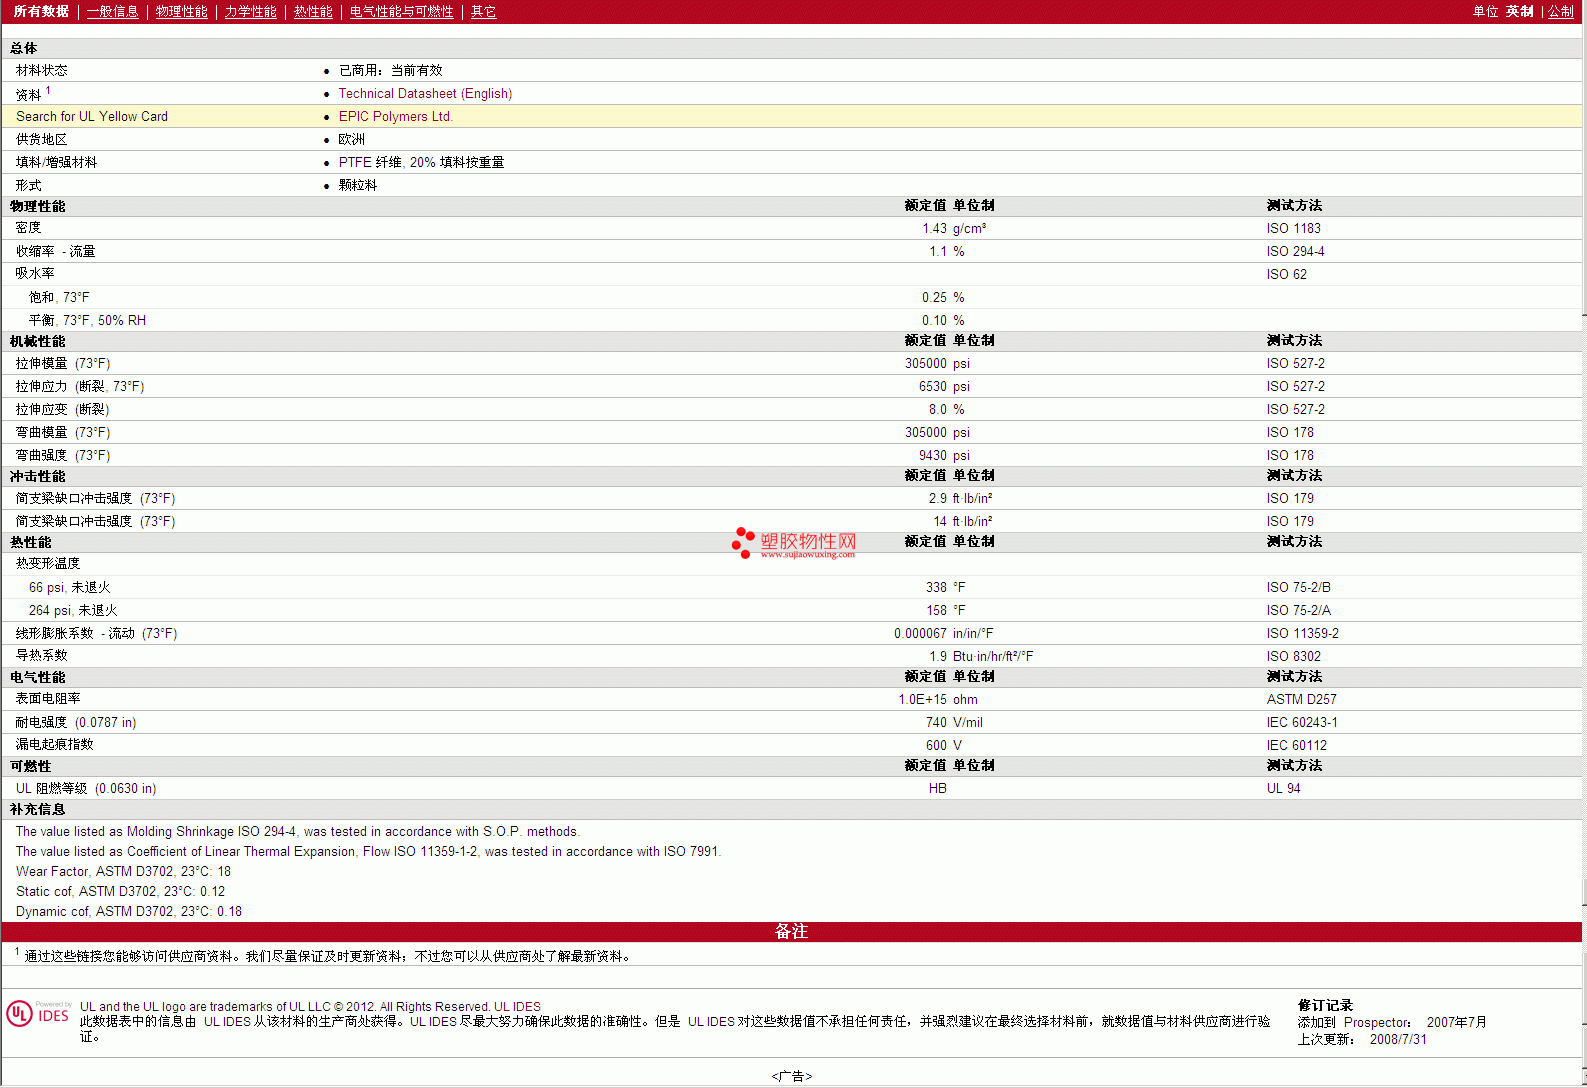Select the 拉伸模量 value 305000
The height and width of the screenshot is (1088, 1587).
tap(926, 364)
